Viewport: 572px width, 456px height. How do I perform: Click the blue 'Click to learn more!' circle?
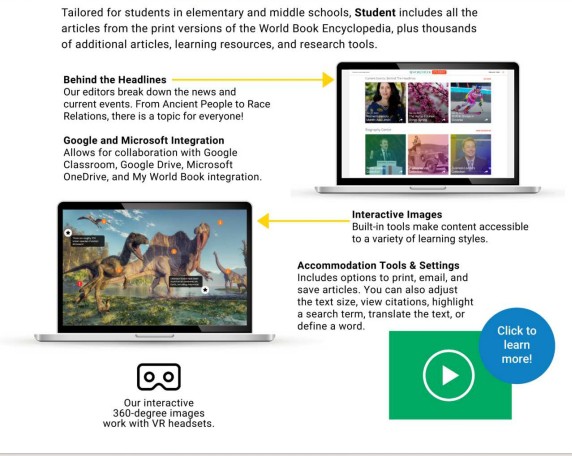point(517,345)
